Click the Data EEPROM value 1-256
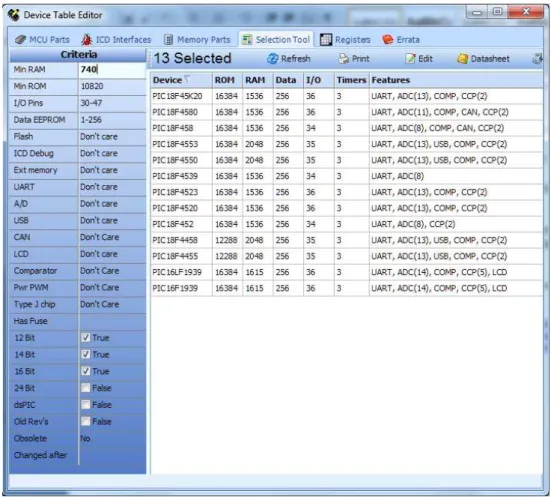 91,120
